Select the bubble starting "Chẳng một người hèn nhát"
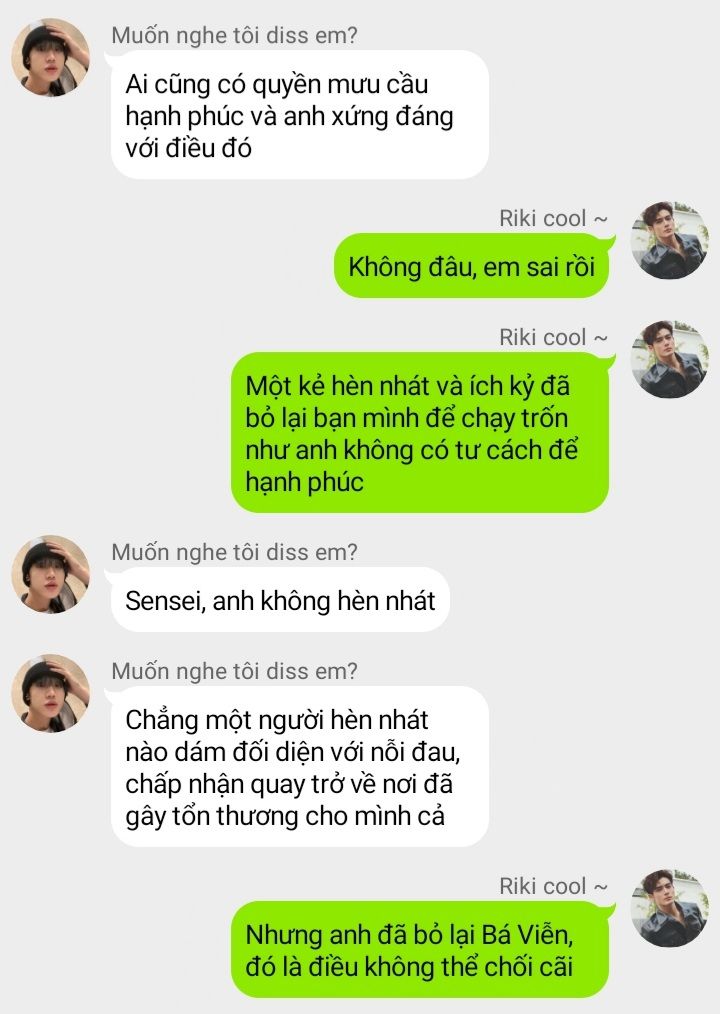 300,766
